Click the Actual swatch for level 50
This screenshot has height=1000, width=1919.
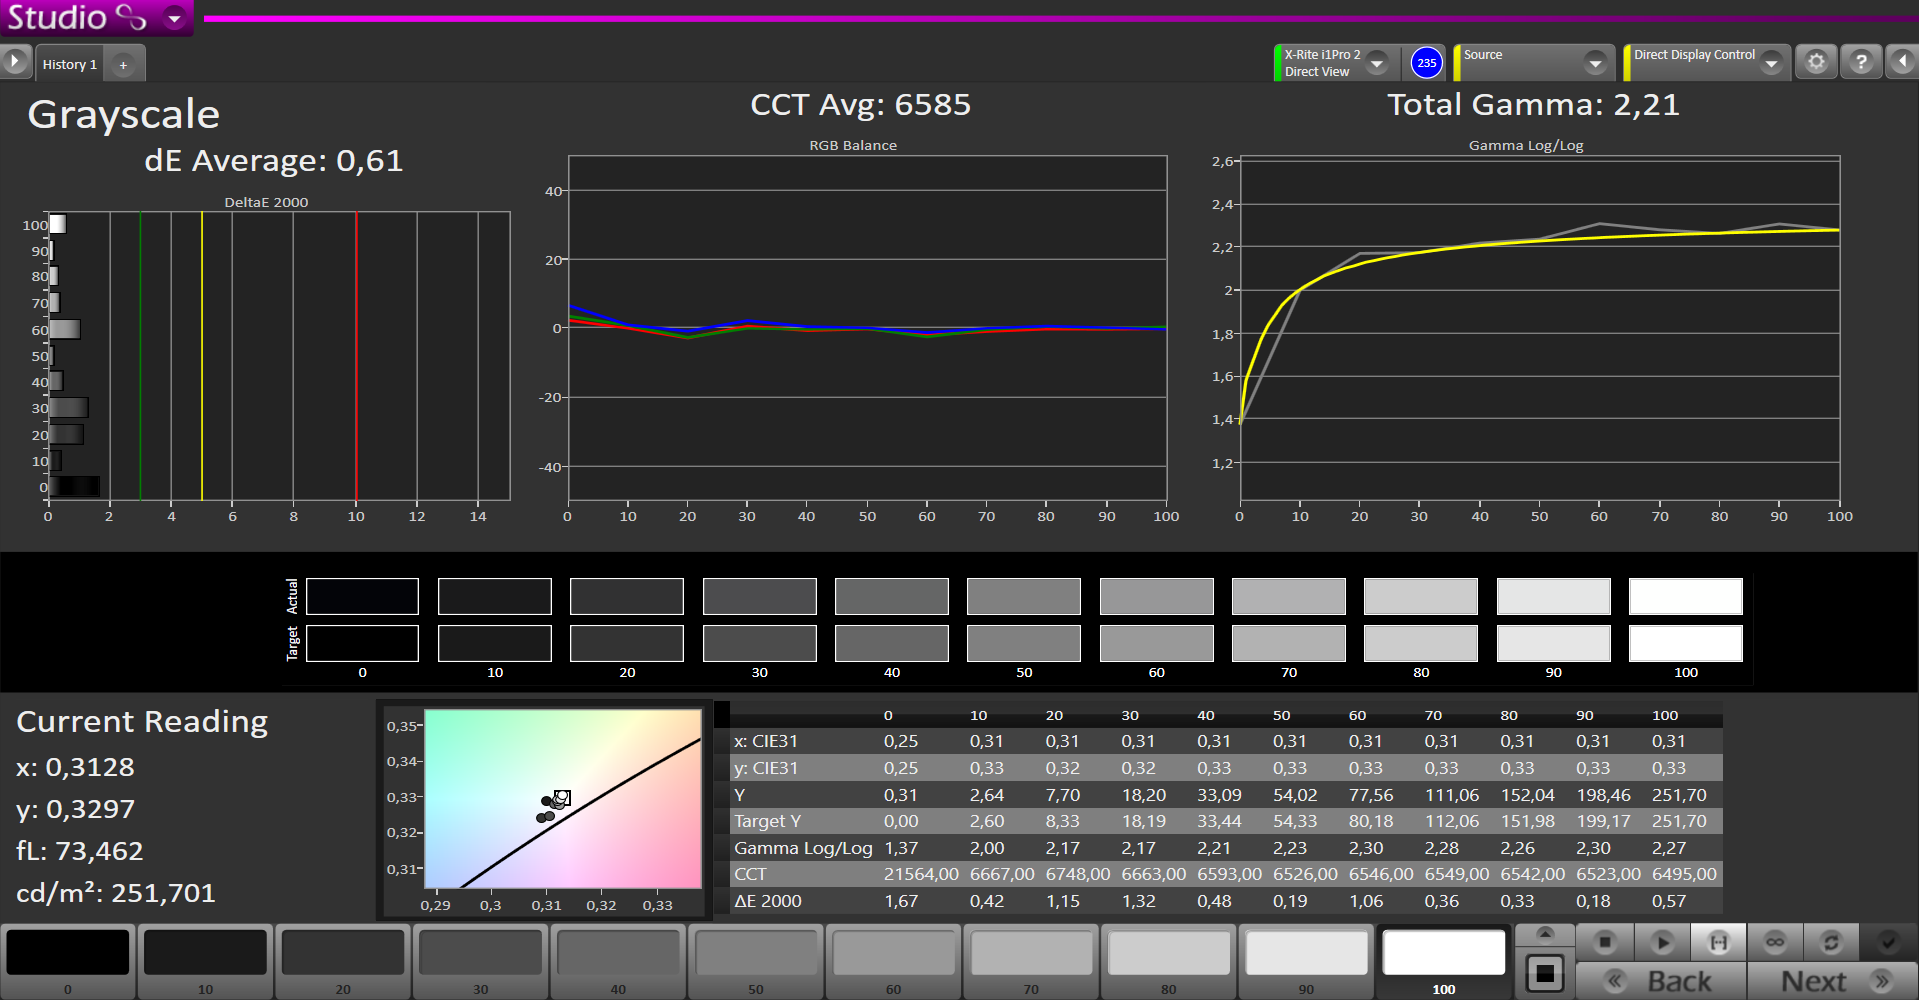1024,596
